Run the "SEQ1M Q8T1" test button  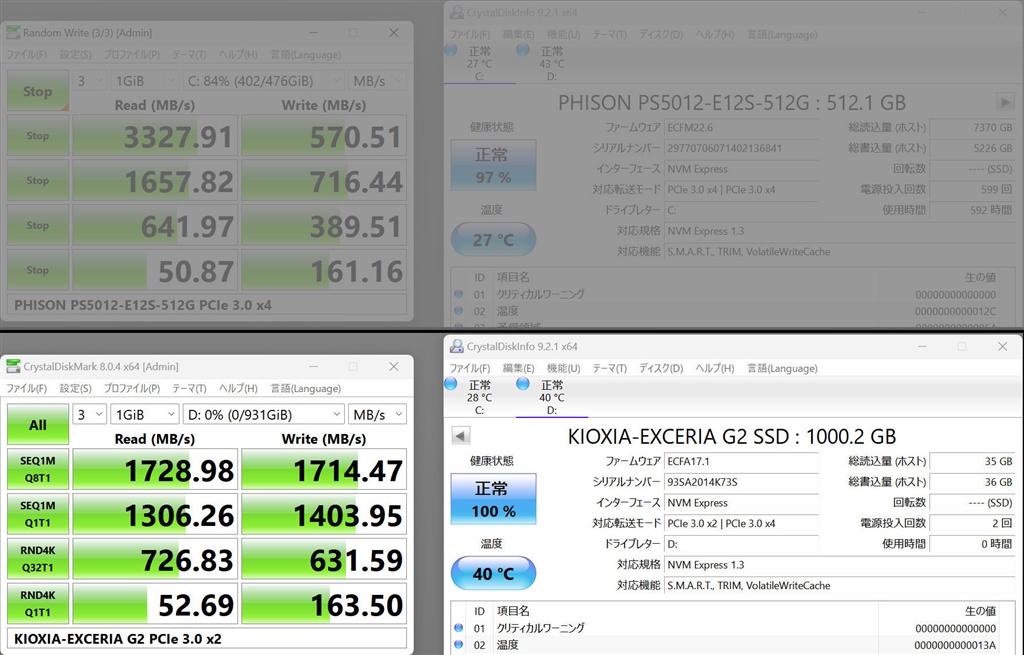pyautogui.click(x=38, y=469)
